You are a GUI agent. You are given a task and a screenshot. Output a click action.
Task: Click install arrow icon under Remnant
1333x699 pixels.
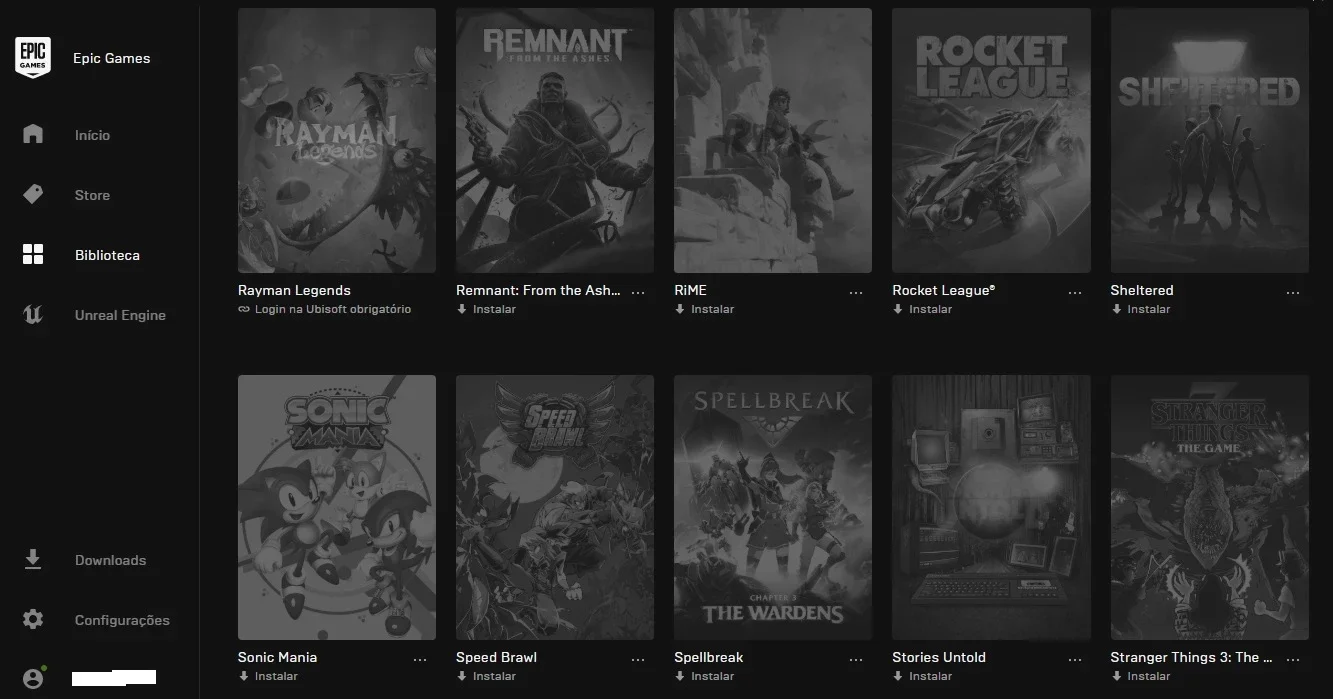tap(462, 309)
